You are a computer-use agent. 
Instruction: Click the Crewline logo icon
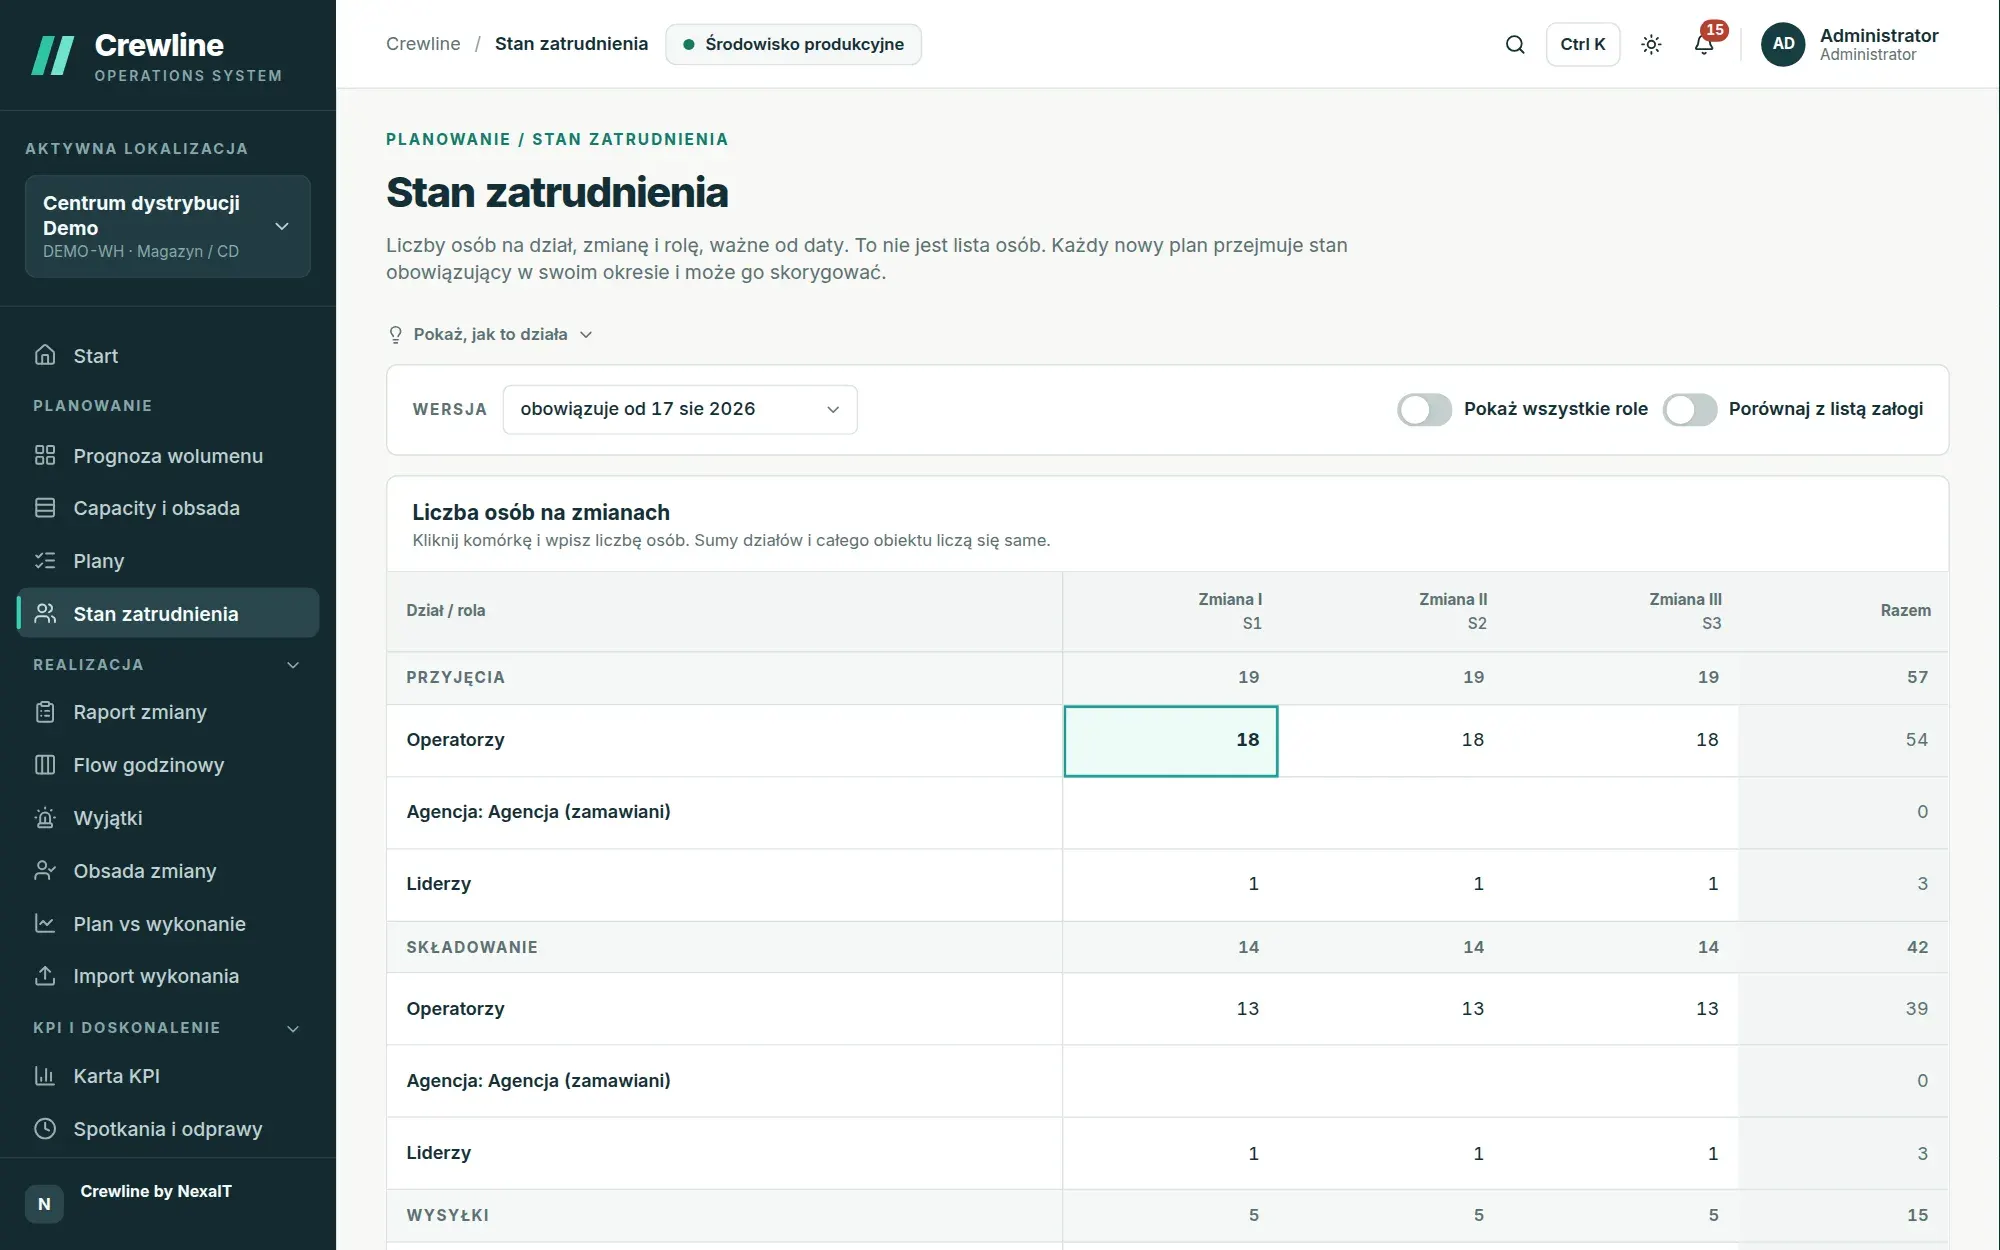(x=53, y=55)
